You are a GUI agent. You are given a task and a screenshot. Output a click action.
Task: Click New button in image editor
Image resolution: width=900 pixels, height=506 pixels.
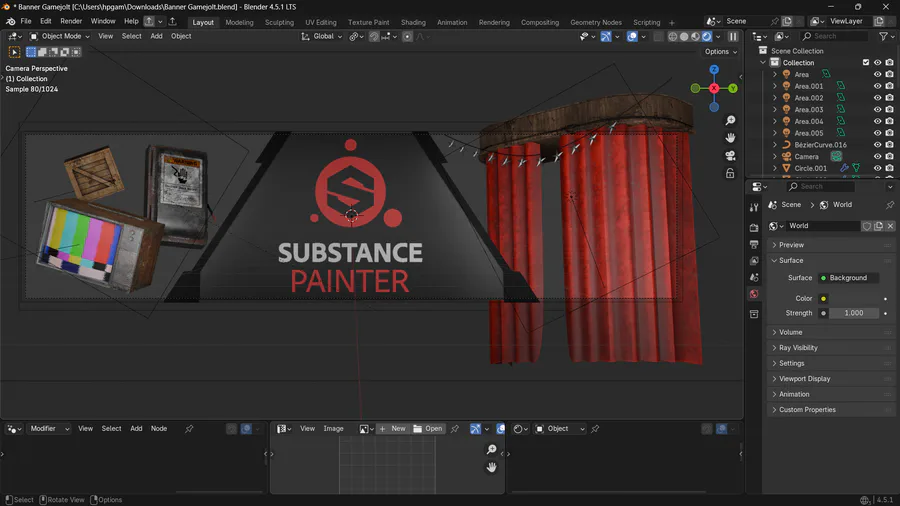pos(393,429)
